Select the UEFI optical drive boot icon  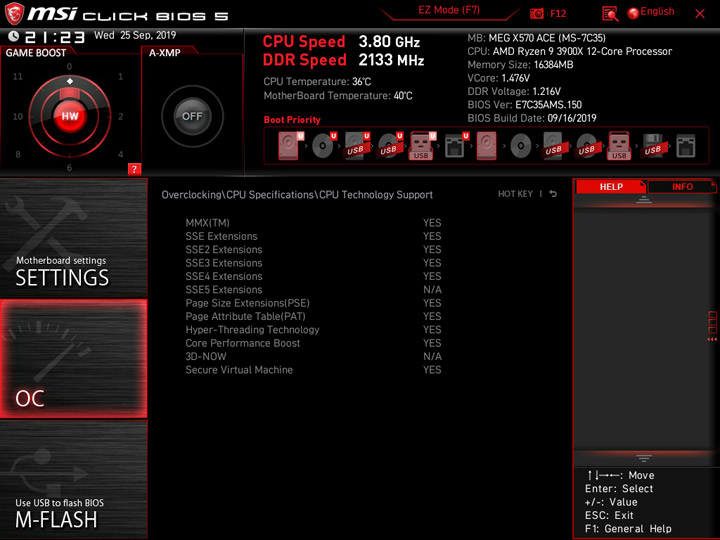[324, 146]
